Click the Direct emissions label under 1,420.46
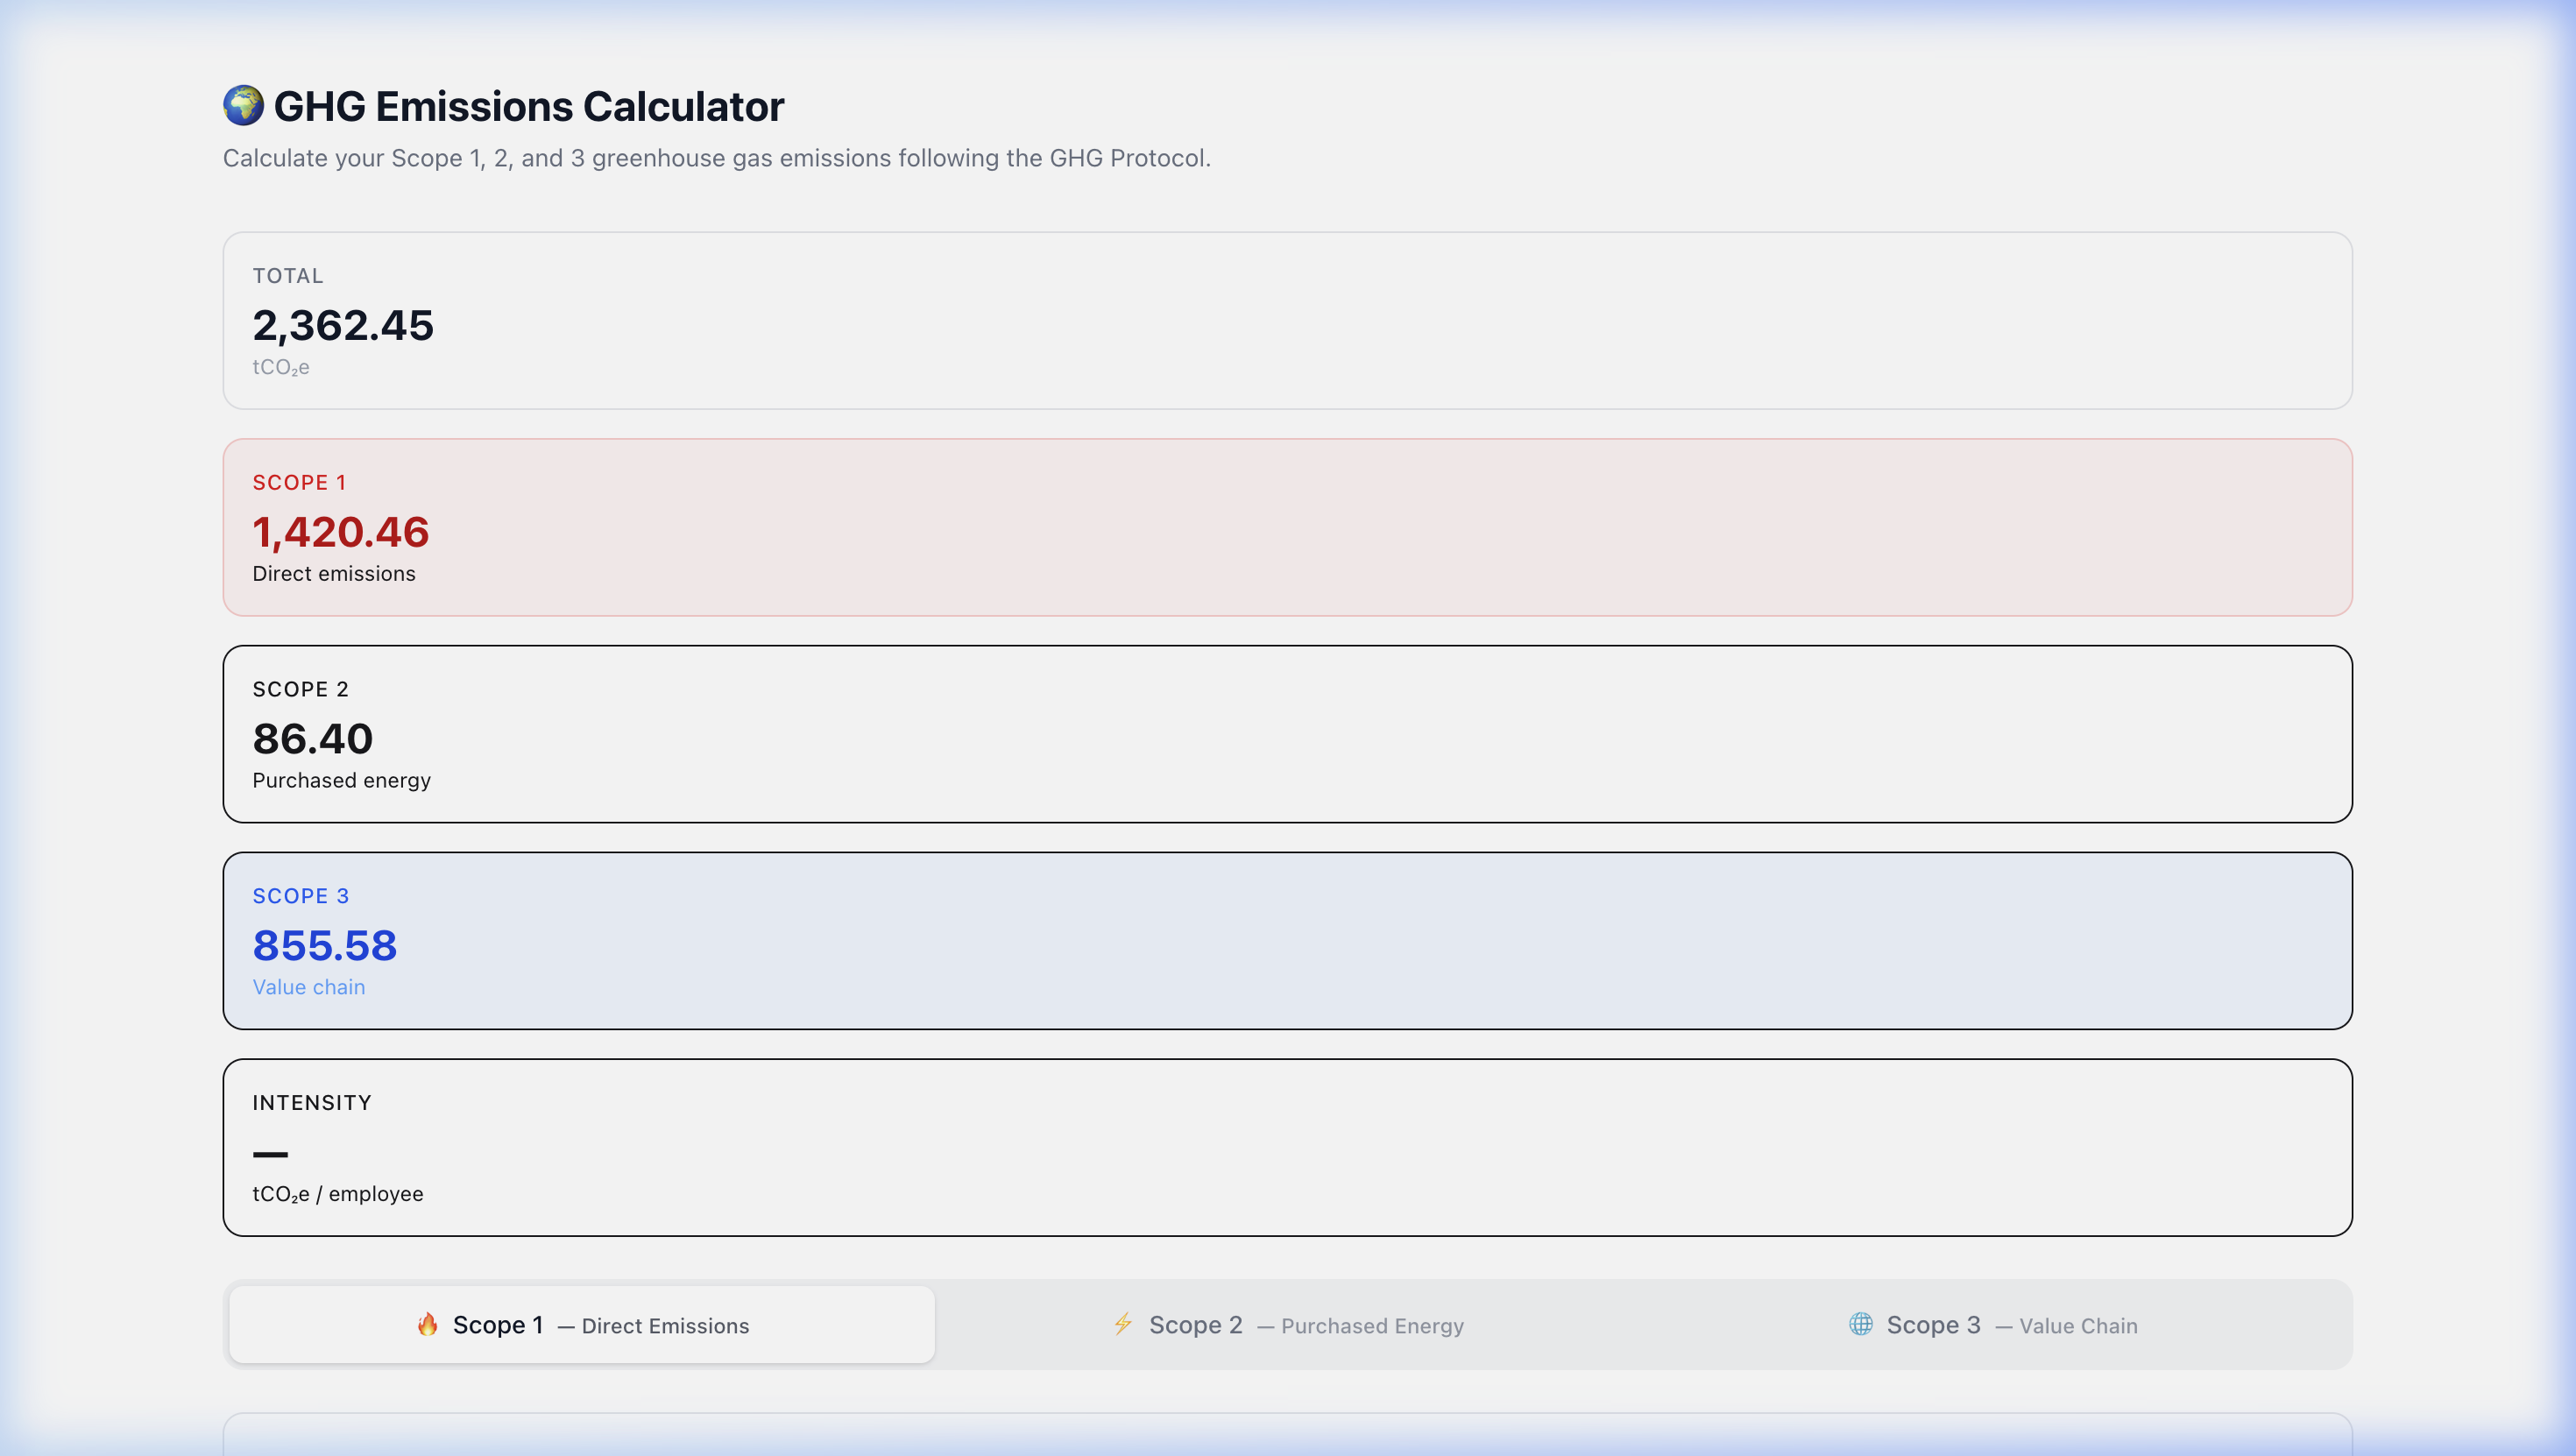The width and height of the screenshot is (2576, 1456). [x=334, y=573]
